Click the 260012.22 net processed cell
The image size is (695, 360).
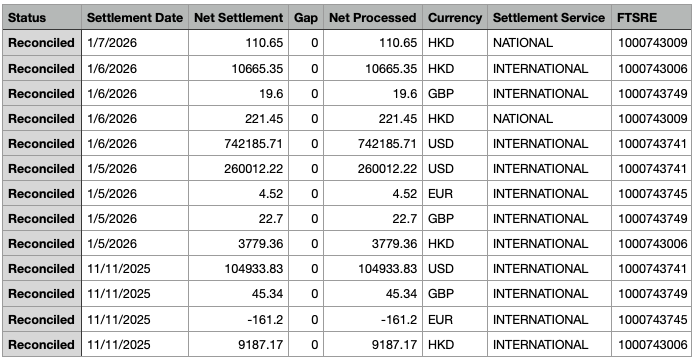[x=373, y=168]
